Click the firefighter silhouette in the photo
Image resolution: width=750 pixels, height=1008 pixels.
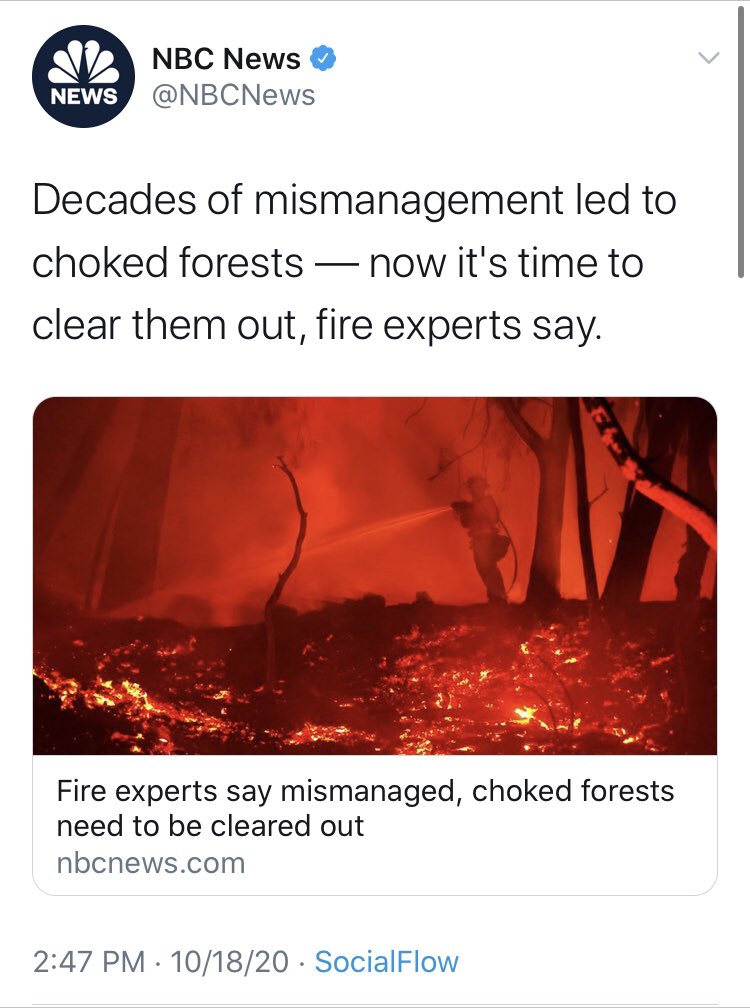tap(483, 535)
